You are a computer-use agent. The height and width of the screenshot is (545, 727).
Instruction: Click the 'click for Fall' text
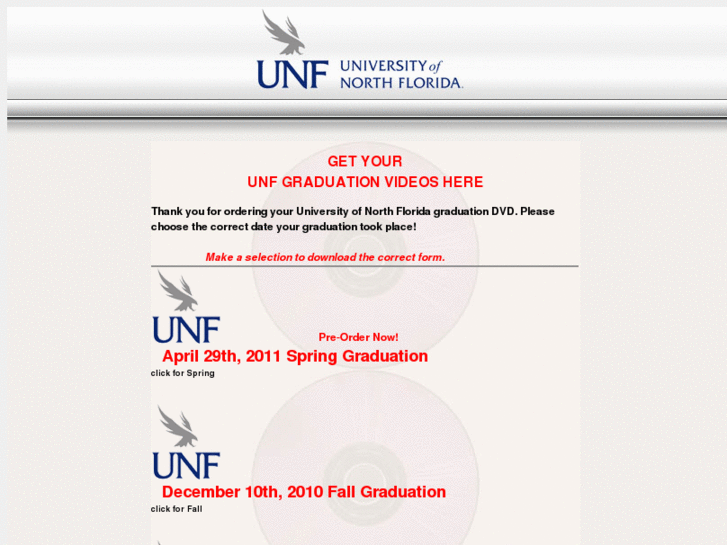click(x=177, y=509)
